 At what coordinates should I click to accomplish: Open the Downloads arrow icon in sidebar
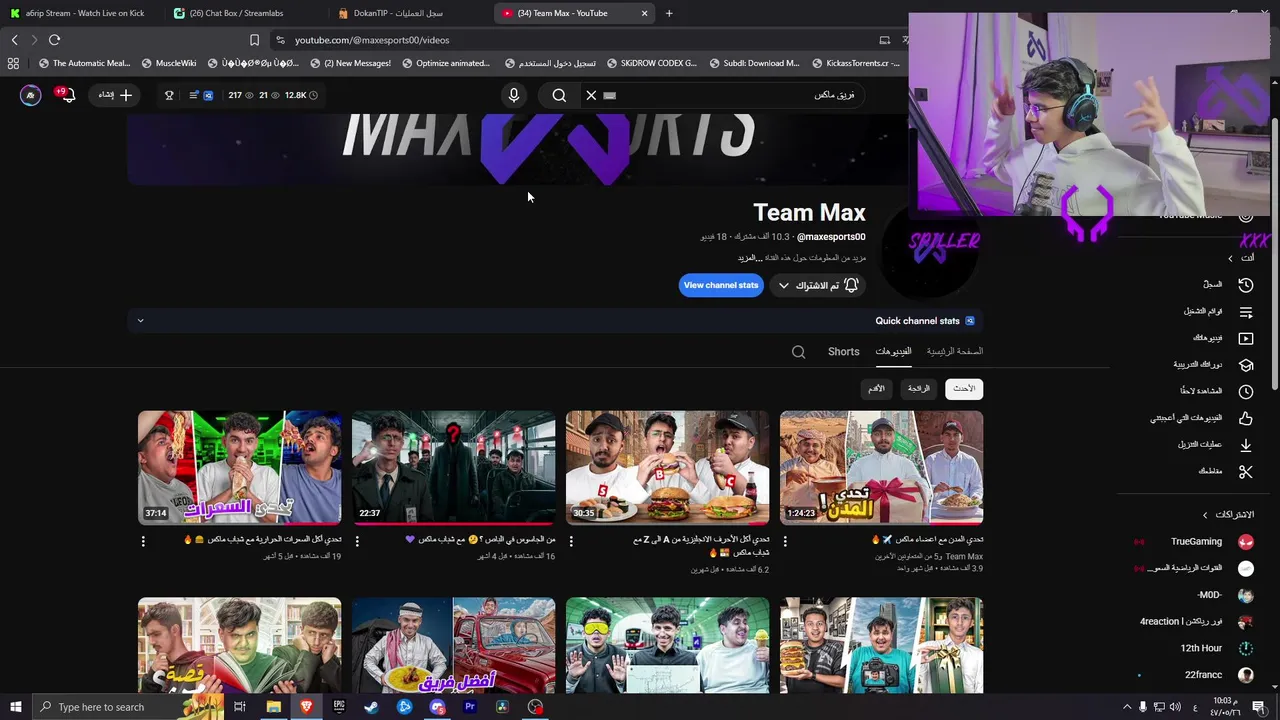(1246, 445)
